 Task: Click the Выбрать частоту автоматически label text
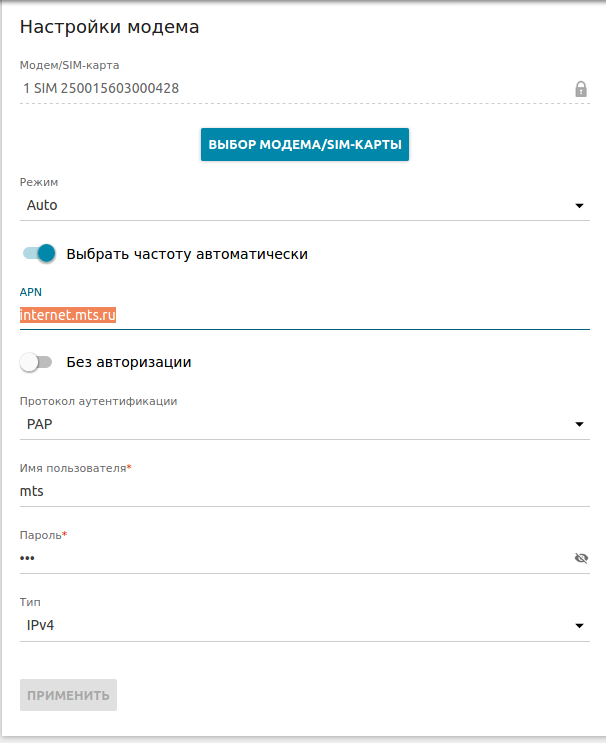(187, 254)
